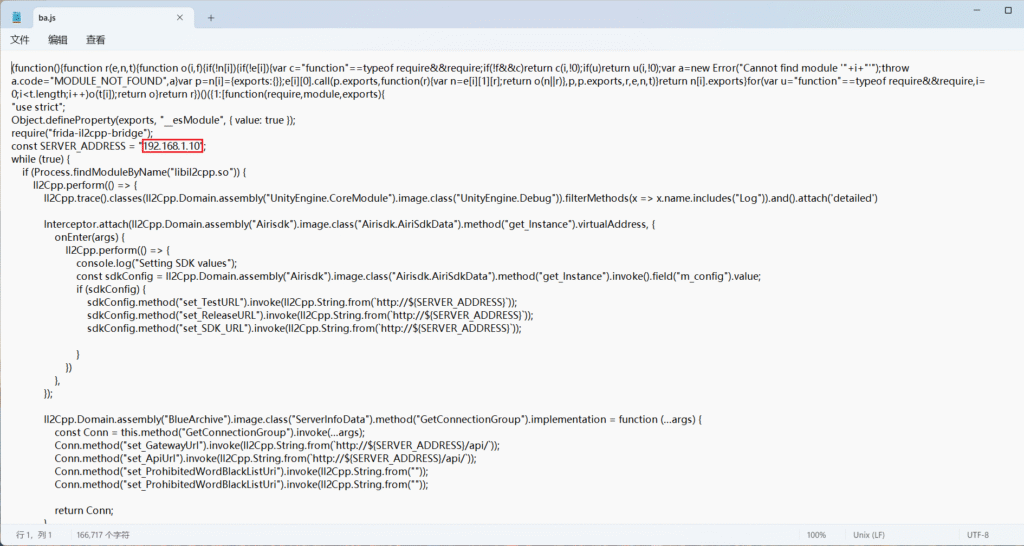1024x546 pixels.
Task: Click the set_ReleaseURL line
Action: coord(310,315)
